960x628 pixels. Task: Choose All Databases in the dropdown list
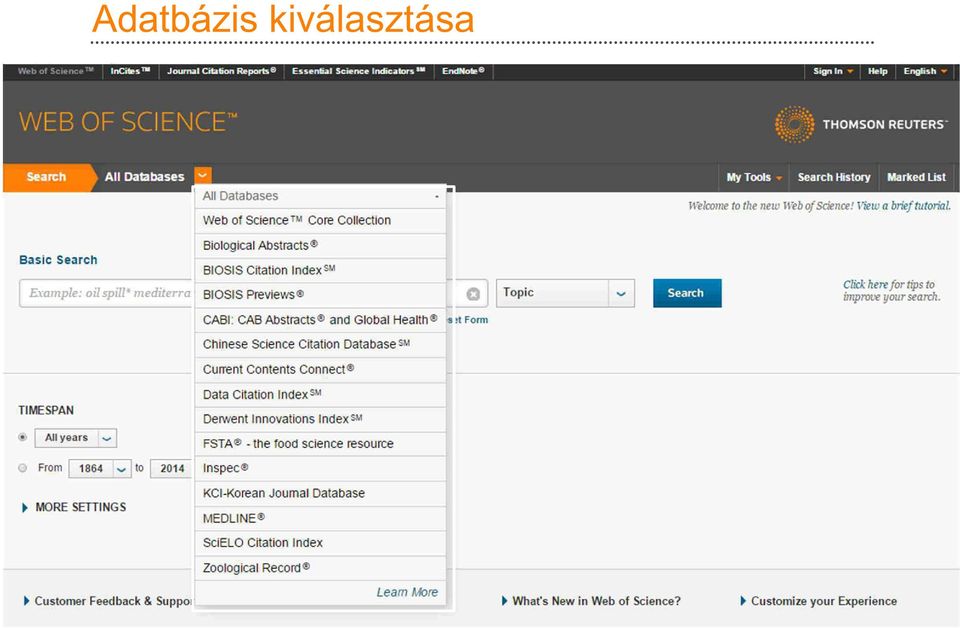click(x=320, y=196)
